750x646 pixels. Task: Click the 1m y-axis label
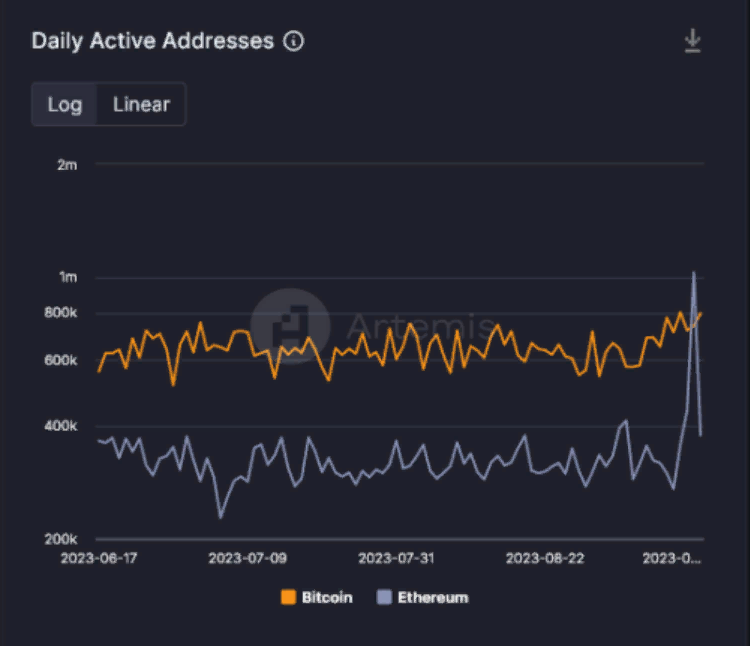66,277
